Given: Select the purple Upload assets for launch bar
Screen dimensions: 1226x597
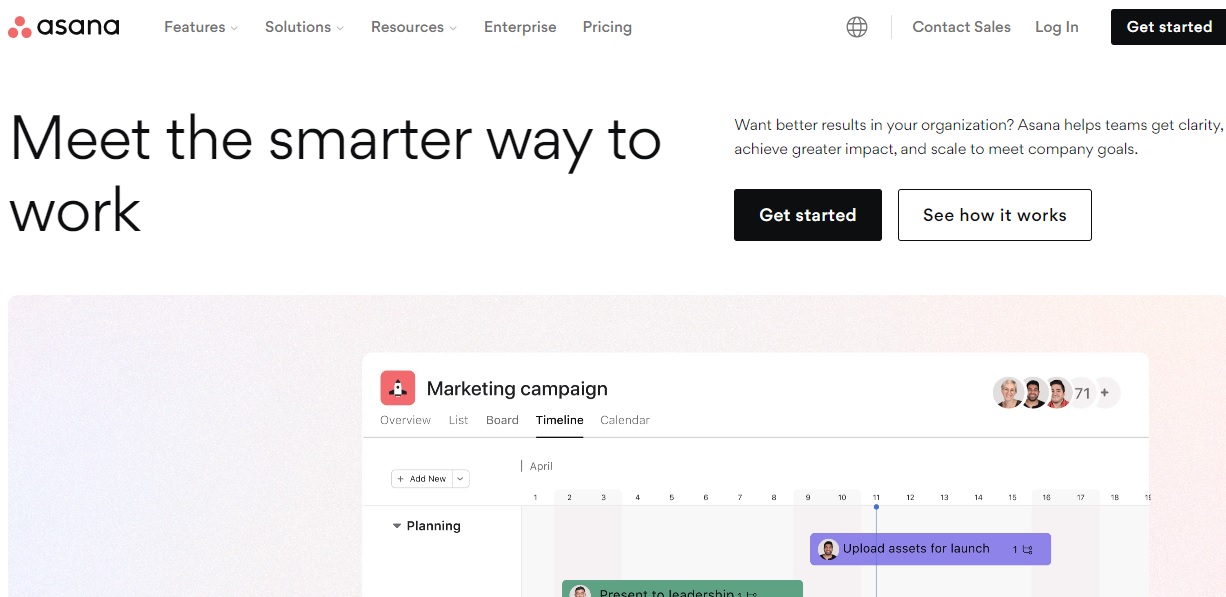Looking at the screenshot, I should [x=930, y=549].
